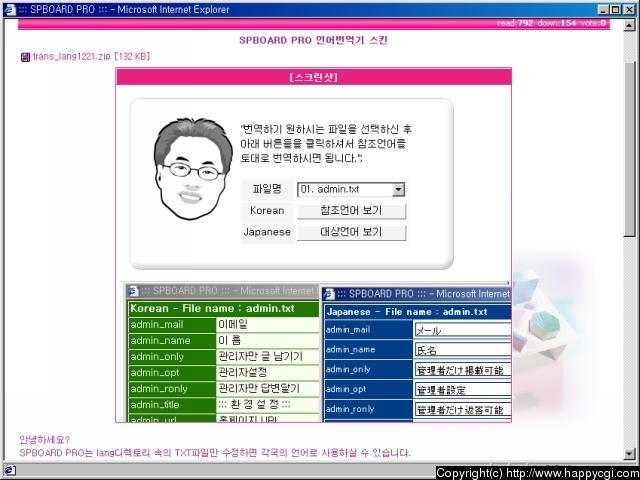Click the cartoon face portrait image
The image size is (640, 480).
pyautogui.click(x=192, y=169)
